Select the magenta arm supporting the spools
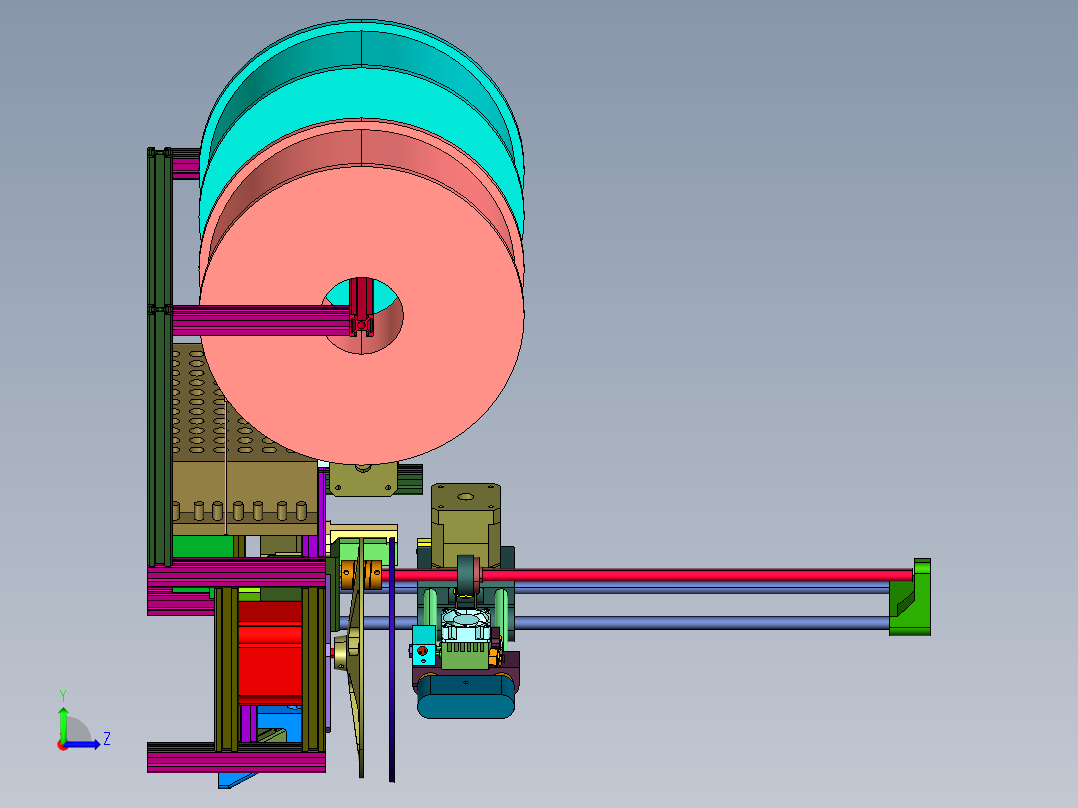 pos(260,320)
